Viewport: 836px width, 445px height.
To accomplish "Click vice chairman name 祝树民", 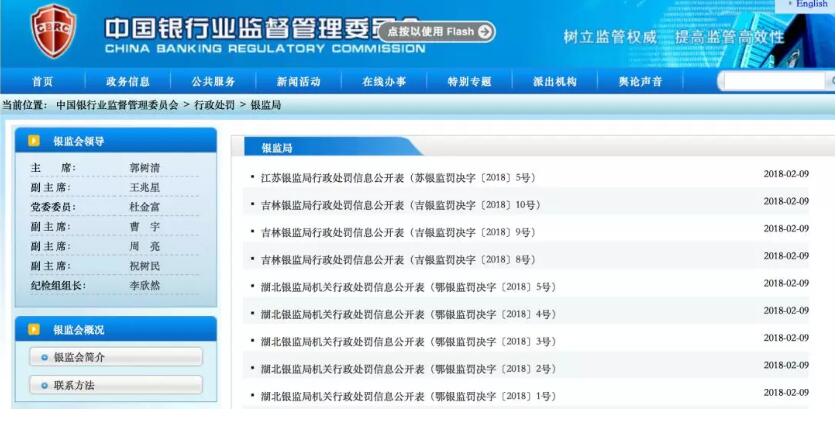I will coord(144,266).
